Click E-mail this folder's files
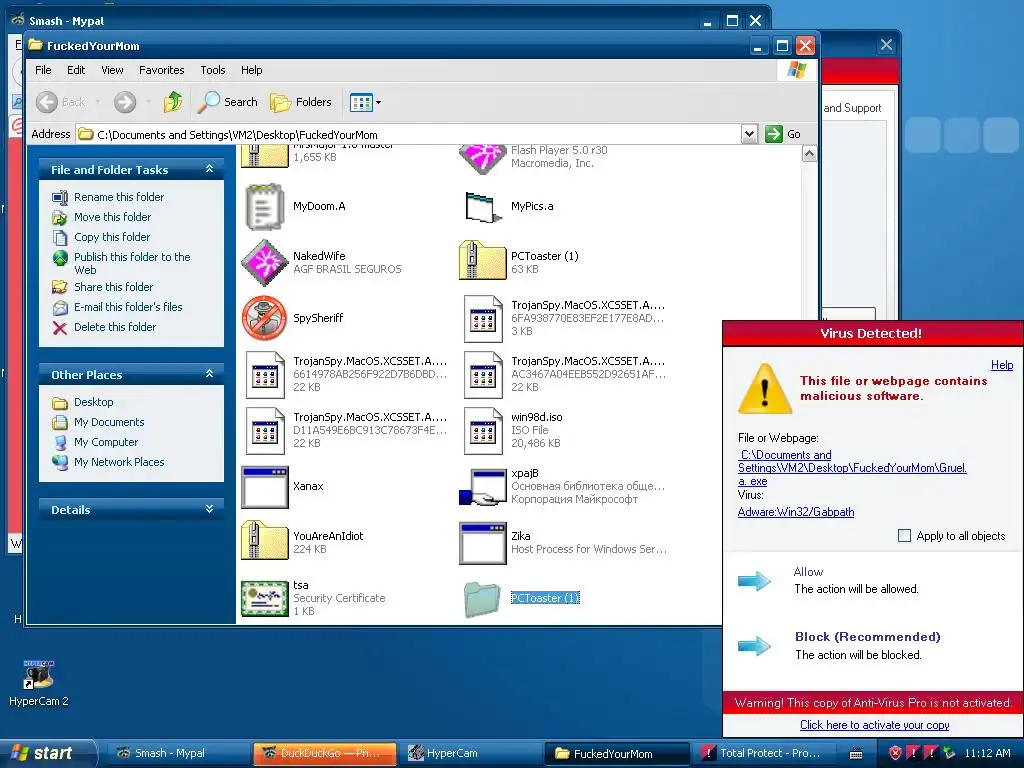This screenshot has width=1024, height=768. [x=127, y=307]
